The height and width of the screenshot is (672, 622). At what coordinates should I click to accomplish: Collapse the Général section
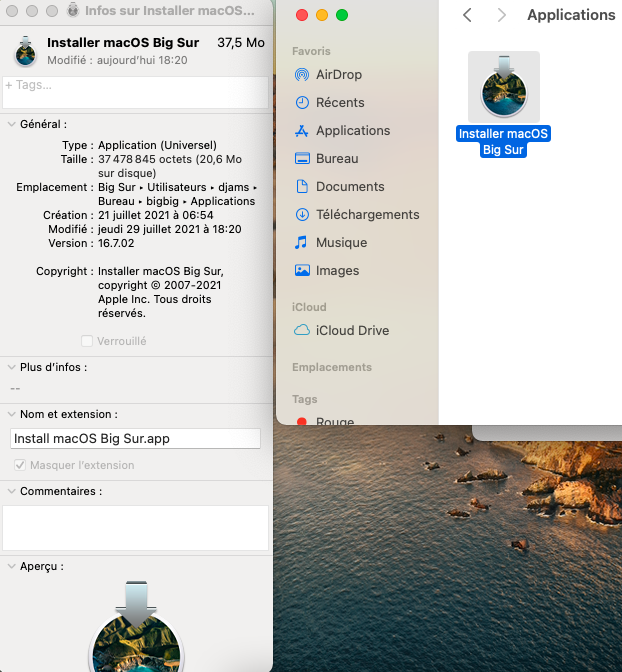click(x=12, y=124)
